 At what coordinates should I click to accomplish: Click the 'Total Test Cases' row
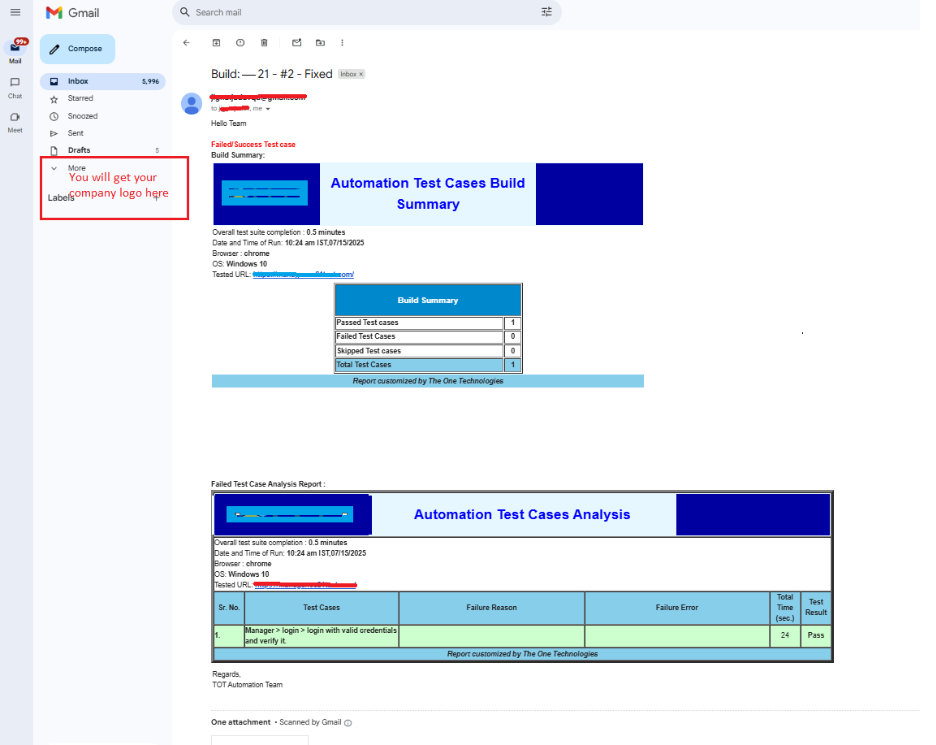(x=428, y=365)
